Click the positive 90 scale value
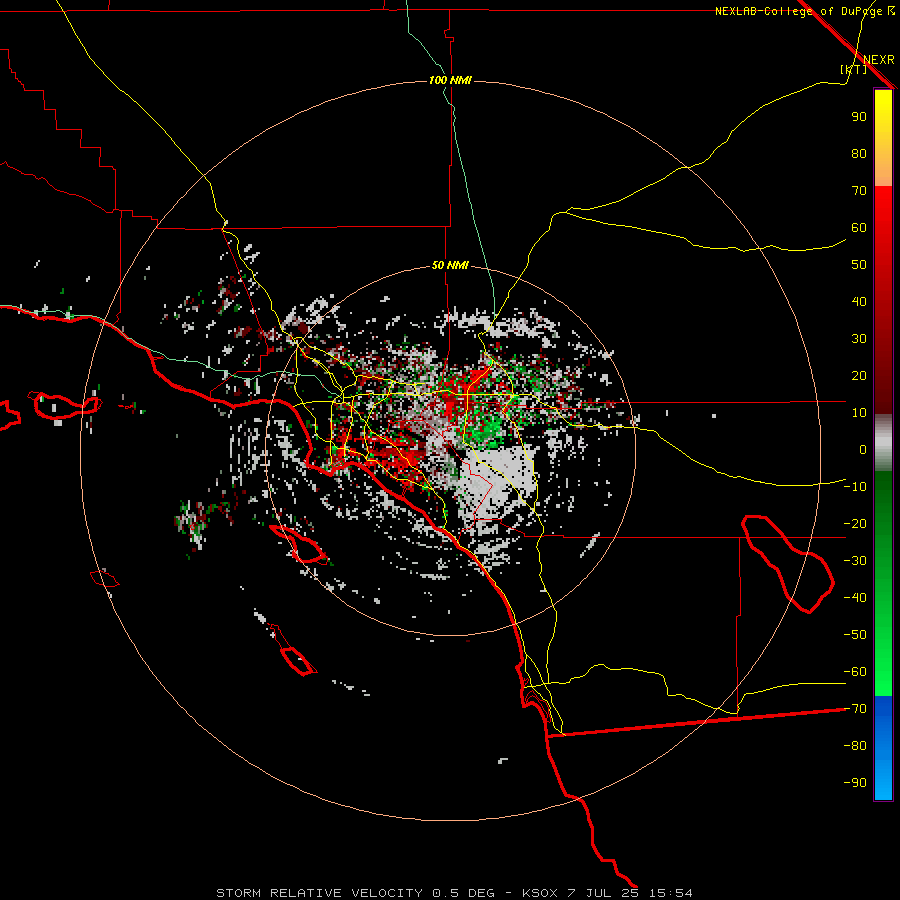 [859, 117]
